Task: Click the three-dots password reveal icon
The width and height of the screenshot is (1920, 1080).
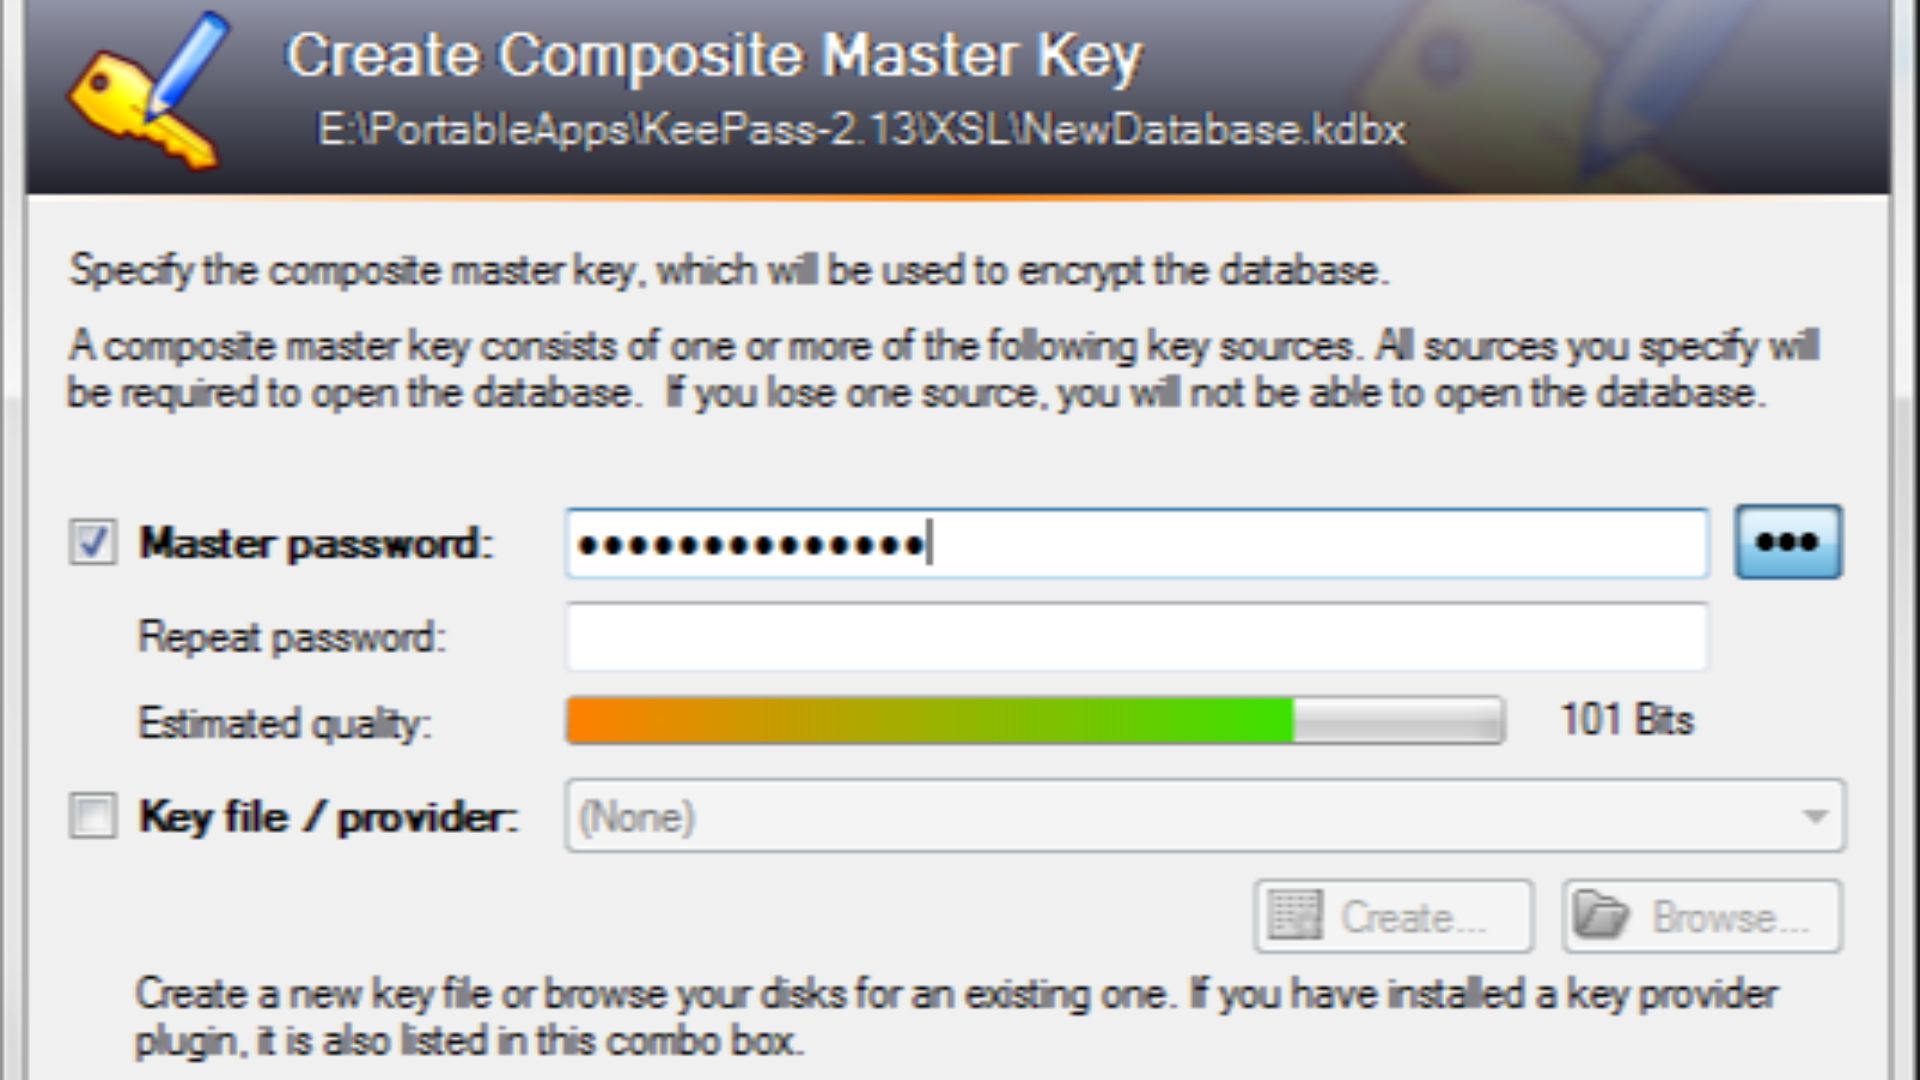Action: [x=1788, y=542]
